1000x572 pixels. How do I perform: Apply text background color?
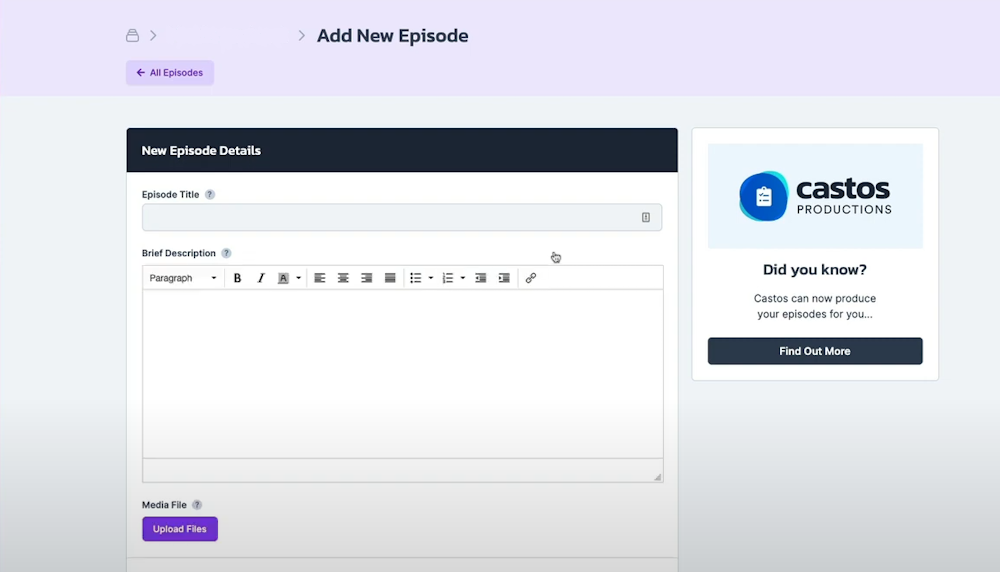coord(283,278)
